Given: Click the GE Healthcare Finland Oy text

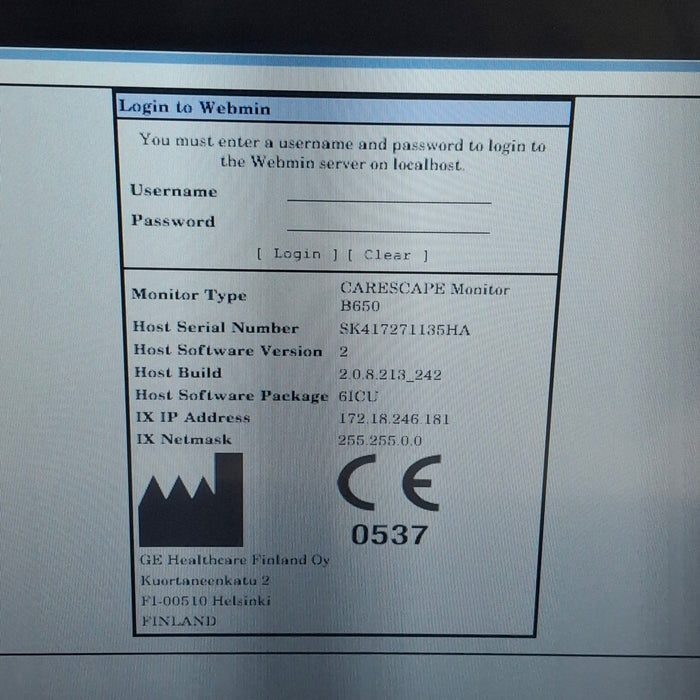Looking at the screenshot, I should 235,560.
